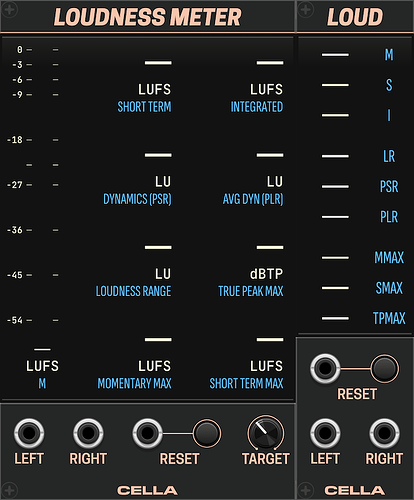Click the RESET input jack on Loudness Meter
Viewport: 414px width, 500px height.
(x=147, y=433)
